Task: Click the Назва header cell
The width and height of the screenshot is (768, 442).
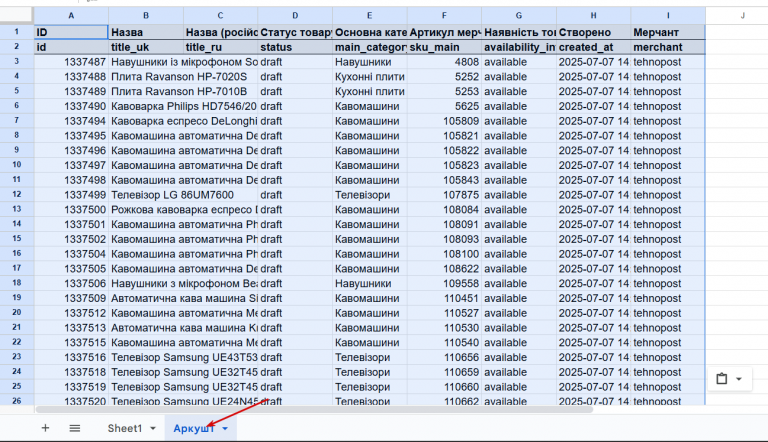Action: (146, 32)
